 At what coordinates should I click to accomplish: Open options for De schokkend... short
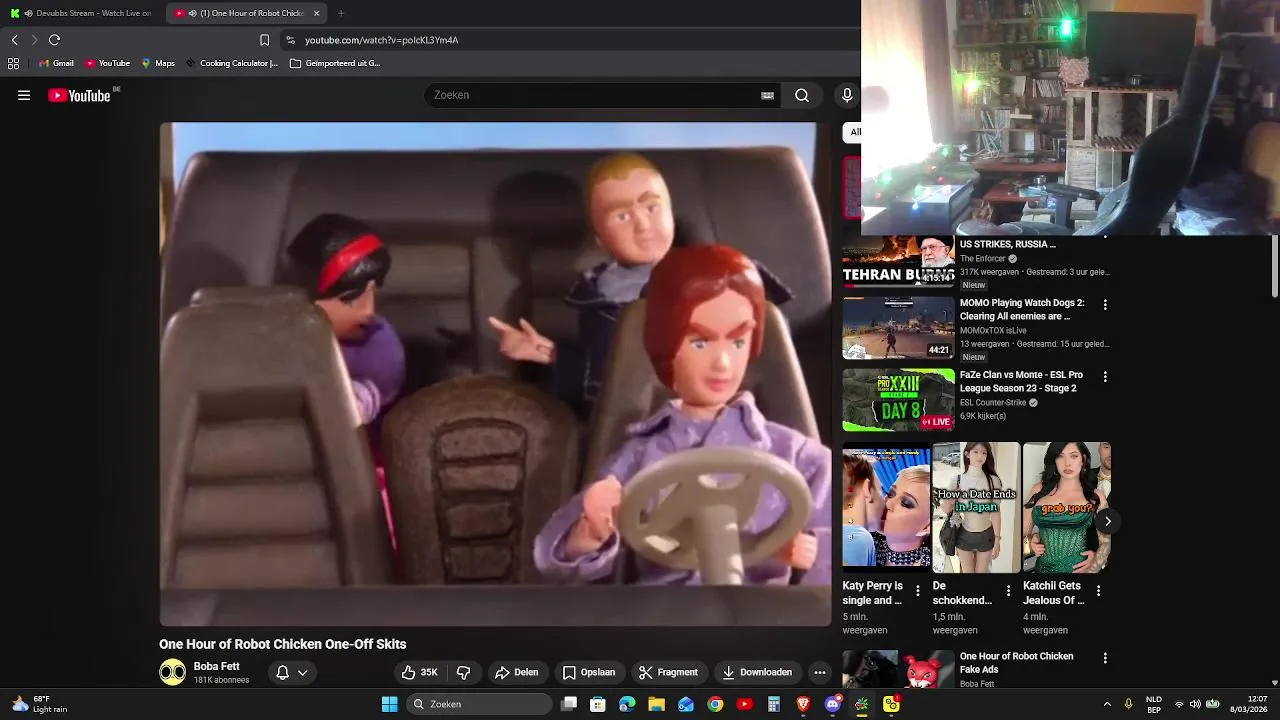click(1008, 591)
